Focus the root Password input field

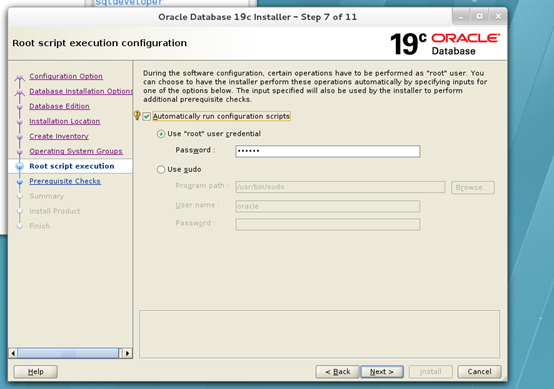click(x=328, y=151)
